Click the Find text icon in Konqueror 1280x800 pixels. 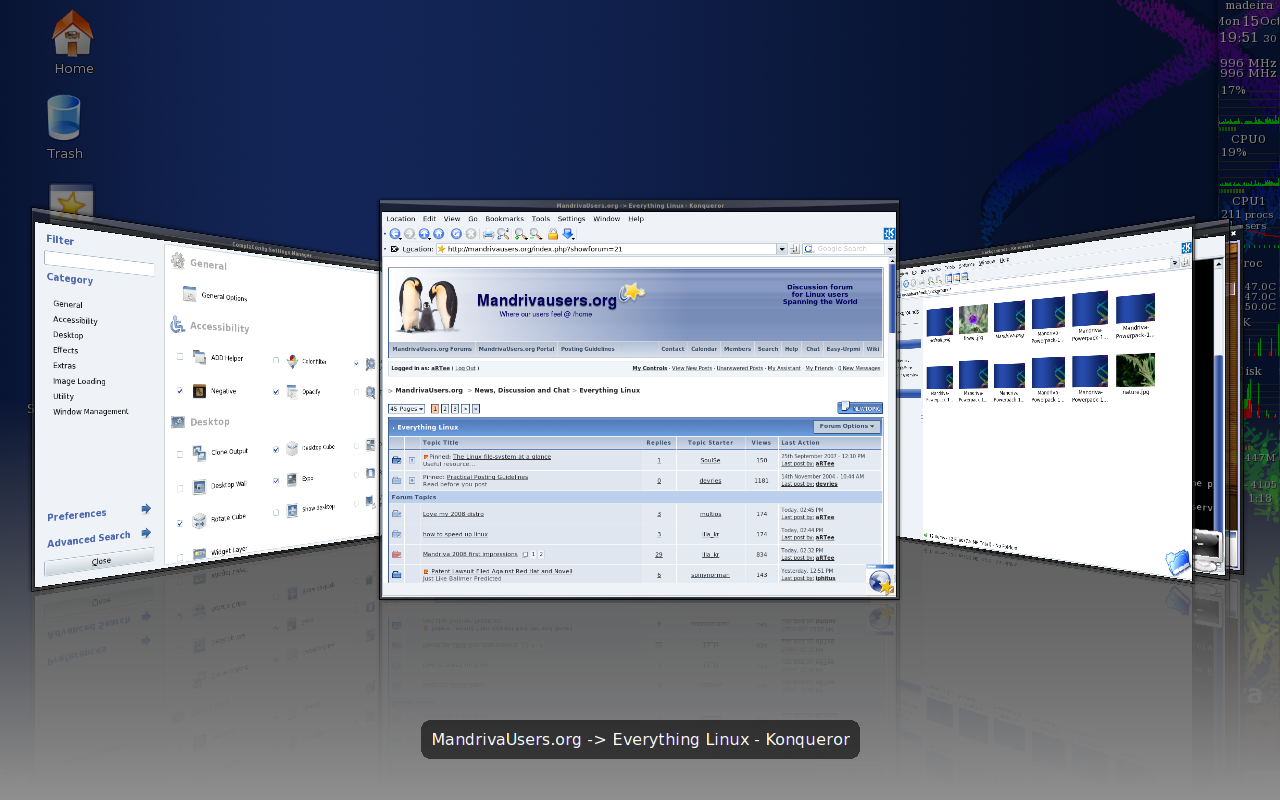coord(503,234)
